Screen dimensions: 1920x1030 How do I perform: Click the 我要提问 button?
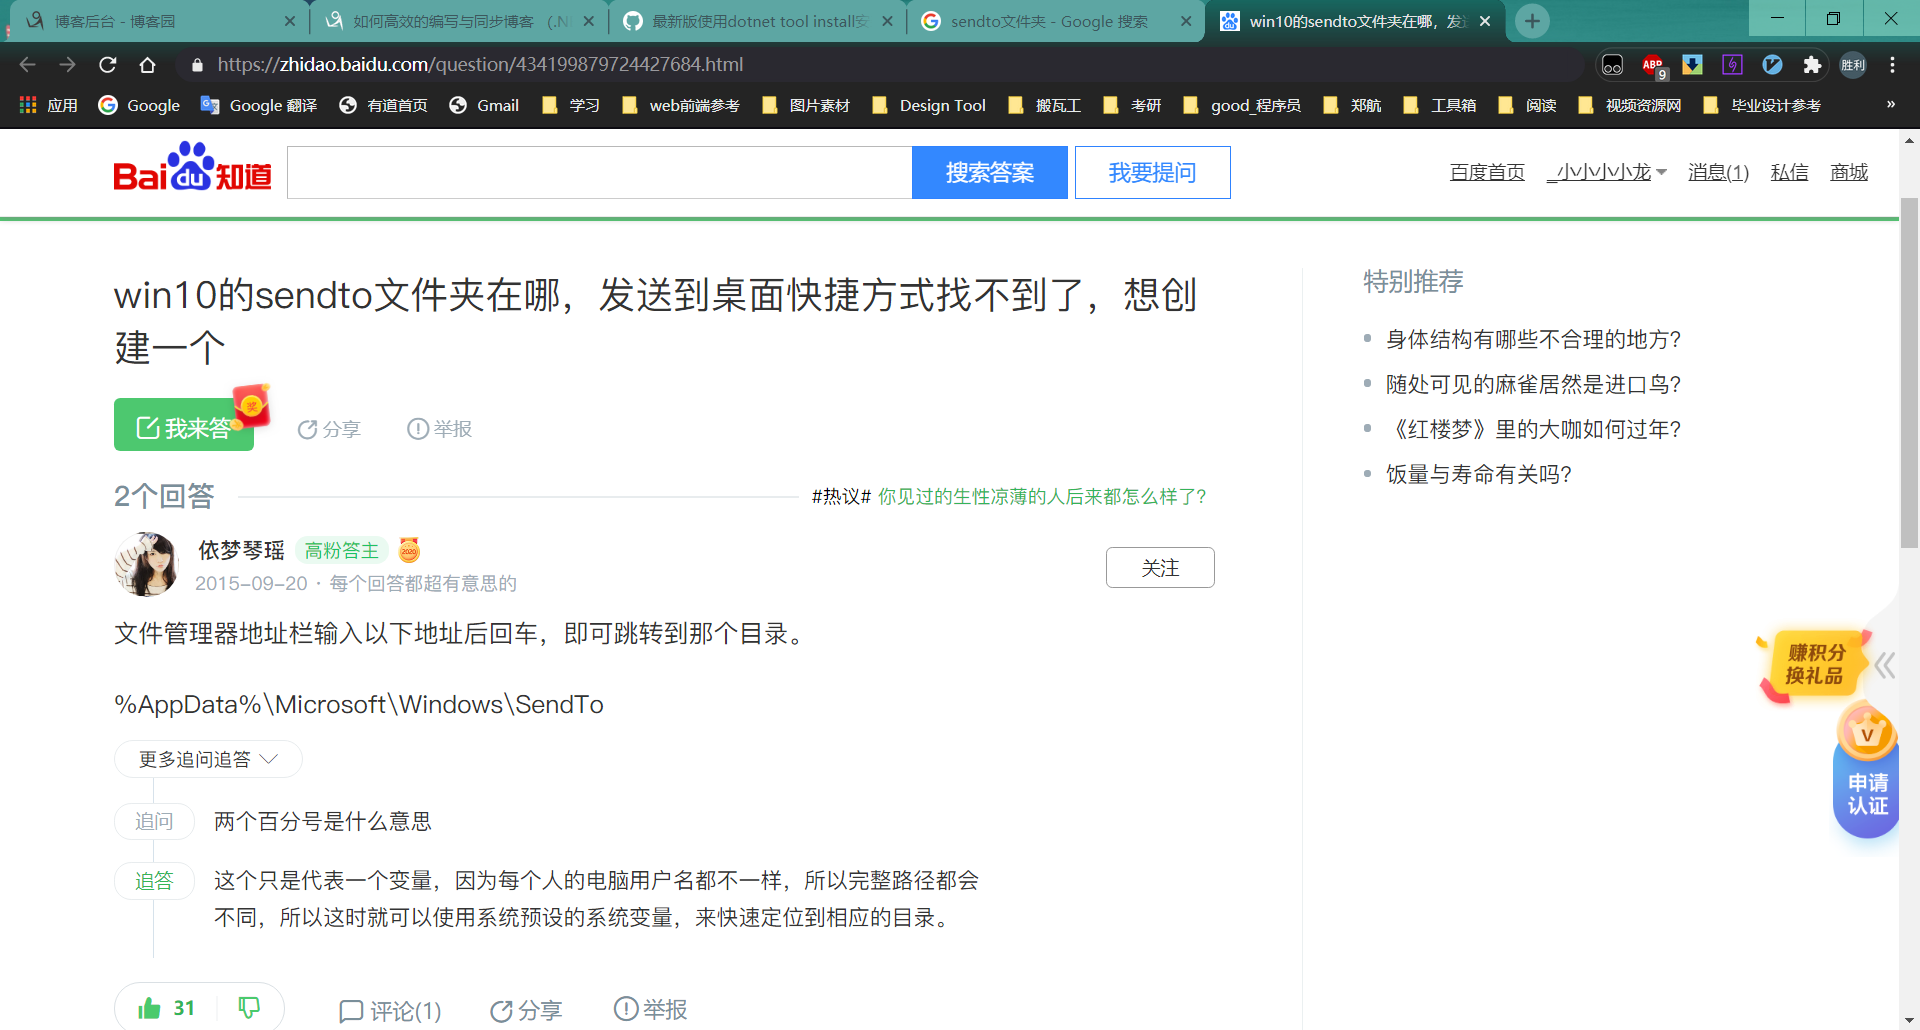[1152, 172]
